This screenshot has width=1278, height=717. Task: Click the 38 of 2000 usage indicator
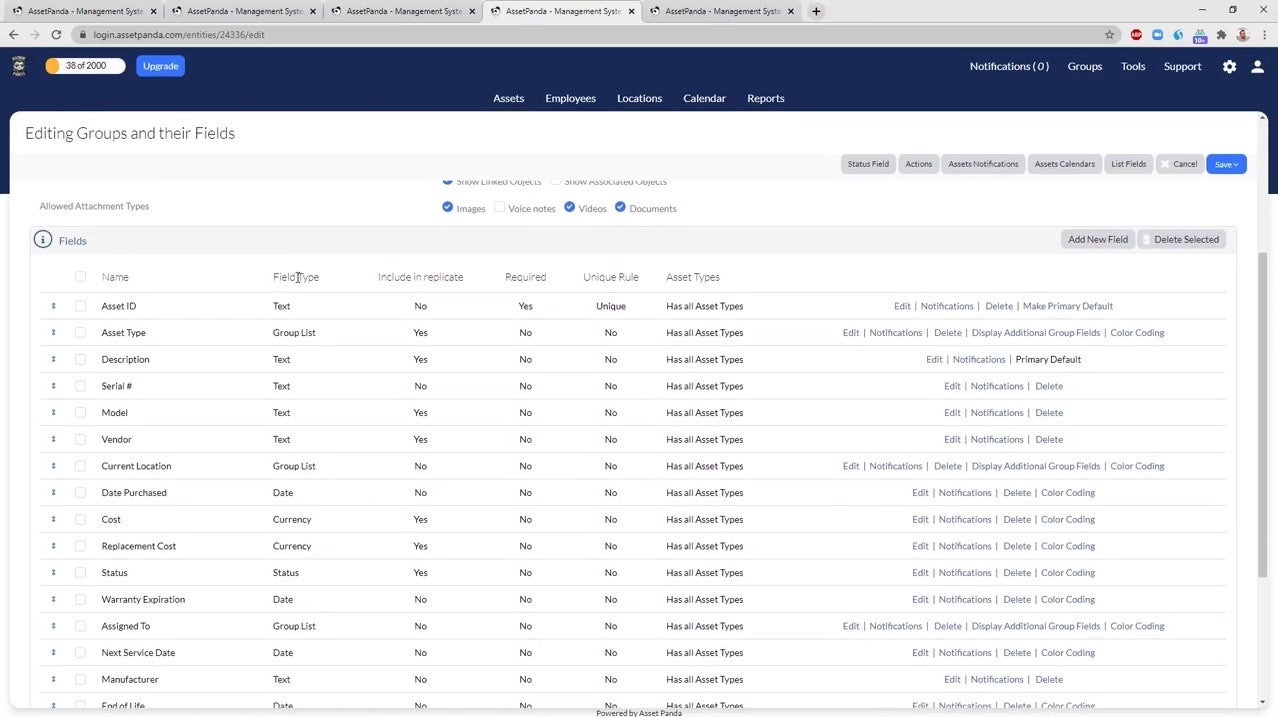pyautogui.click(x=85, y=66)
